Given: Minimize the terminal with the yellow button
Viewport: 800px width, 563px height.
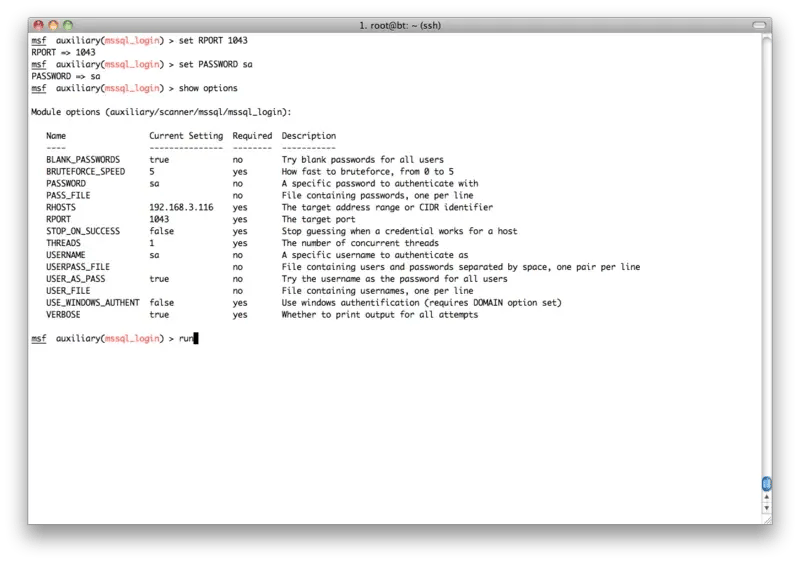Looking at the screenshot, I should [54, 22].
